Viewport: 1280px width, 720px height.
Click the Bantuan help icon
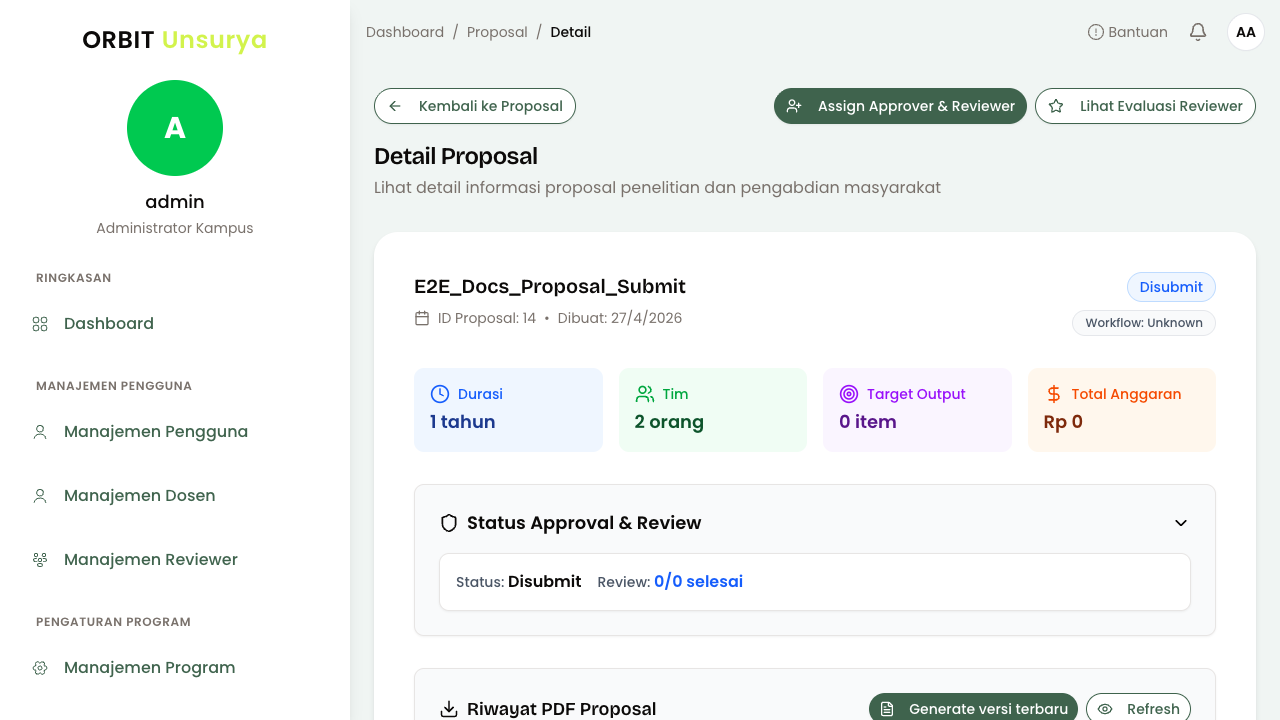(1096, 32)
